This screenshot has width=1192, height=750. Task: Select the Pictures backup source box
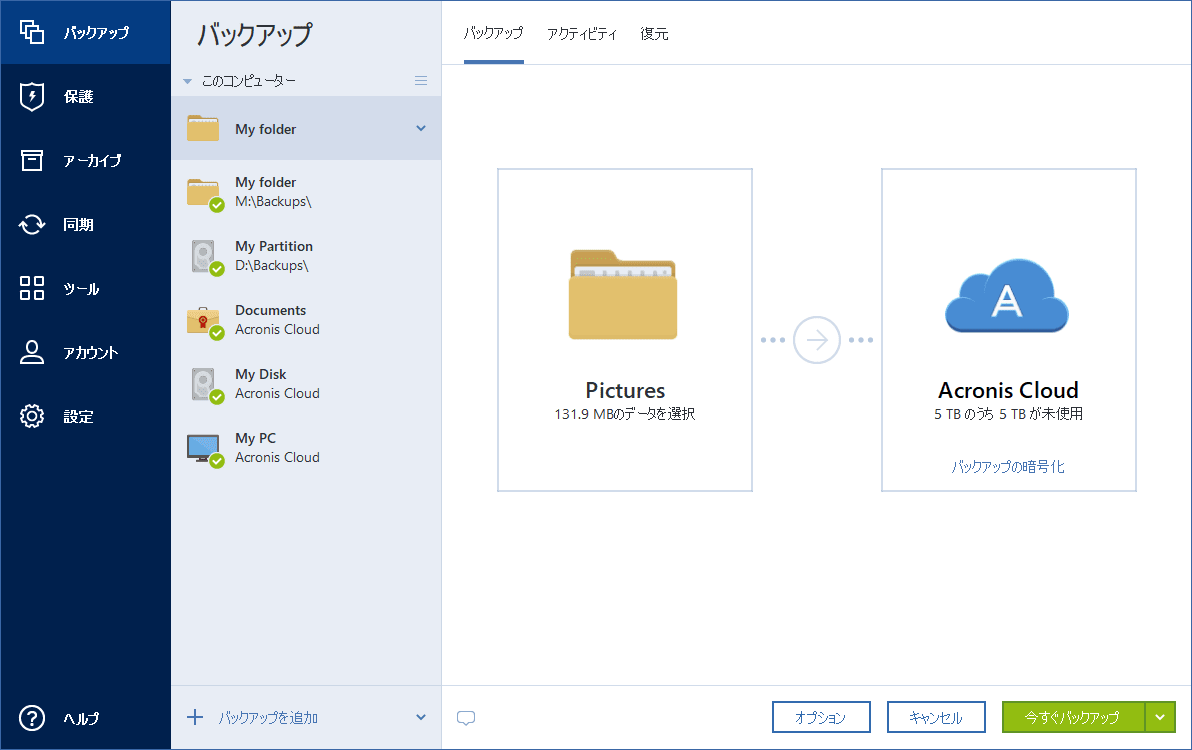tap(625, 330)
